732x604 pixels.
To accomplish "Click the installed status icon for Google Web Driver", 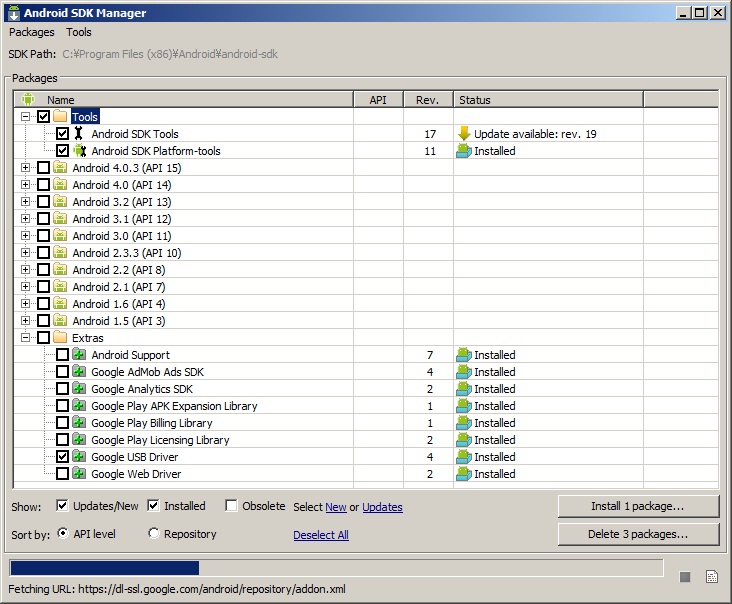I will (x=464, y=474).
